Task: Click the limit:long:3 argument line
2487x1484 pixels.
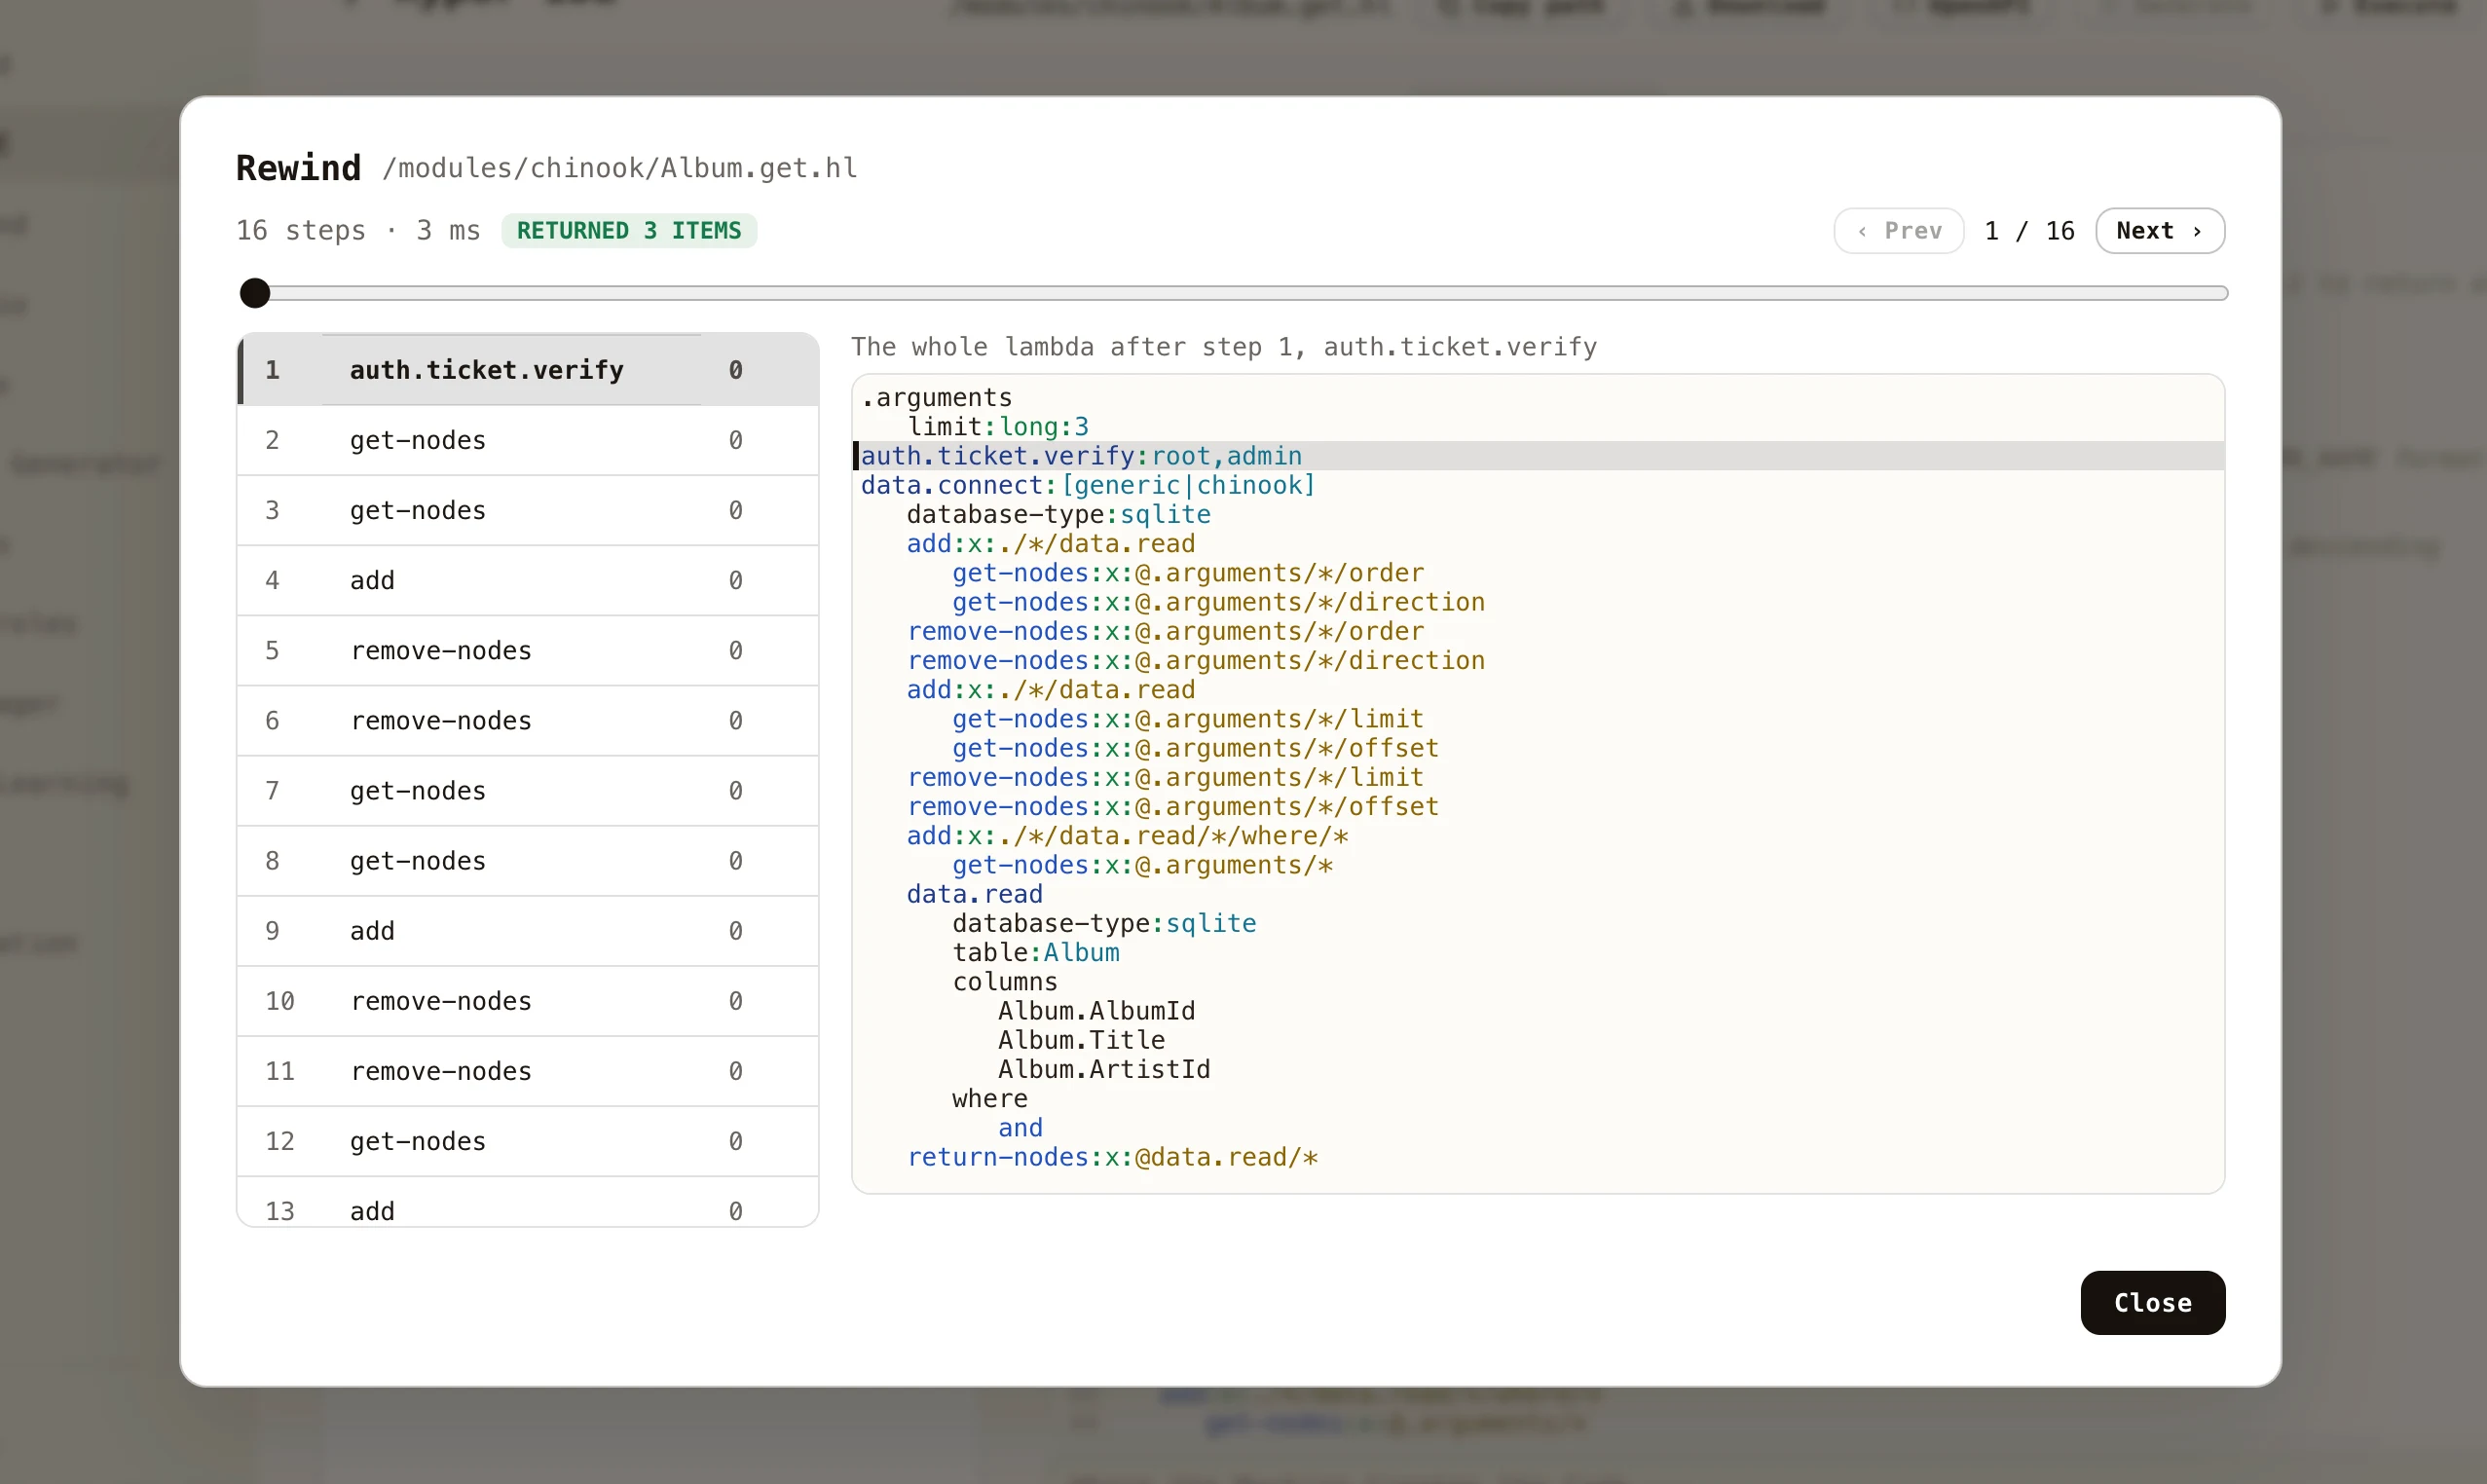Action: [997, 427]
